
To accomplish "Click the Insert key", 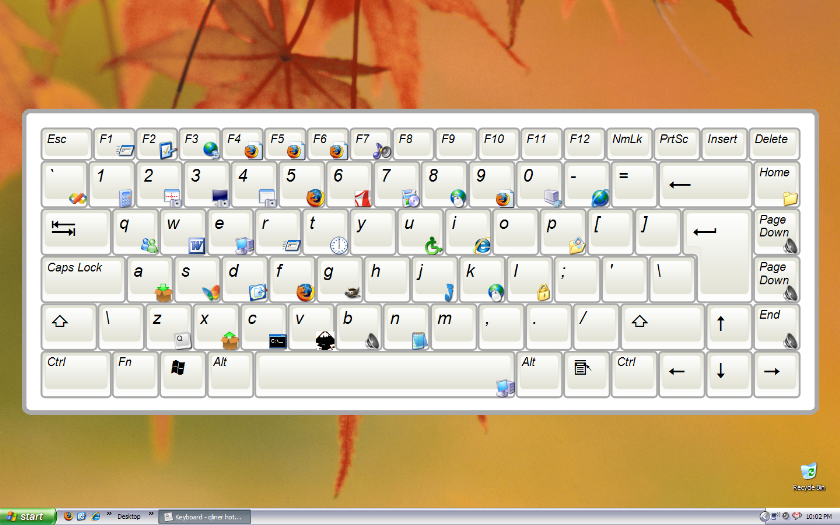I will (x=724, y=144).
